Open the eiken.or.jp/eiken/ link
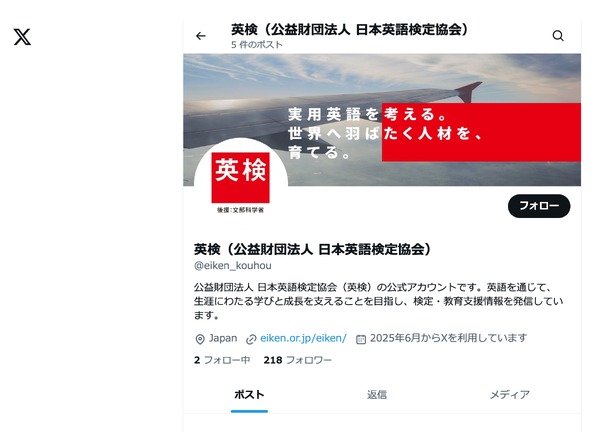Image resolution: width=600 pixels, height=432 pixels. 303,338
